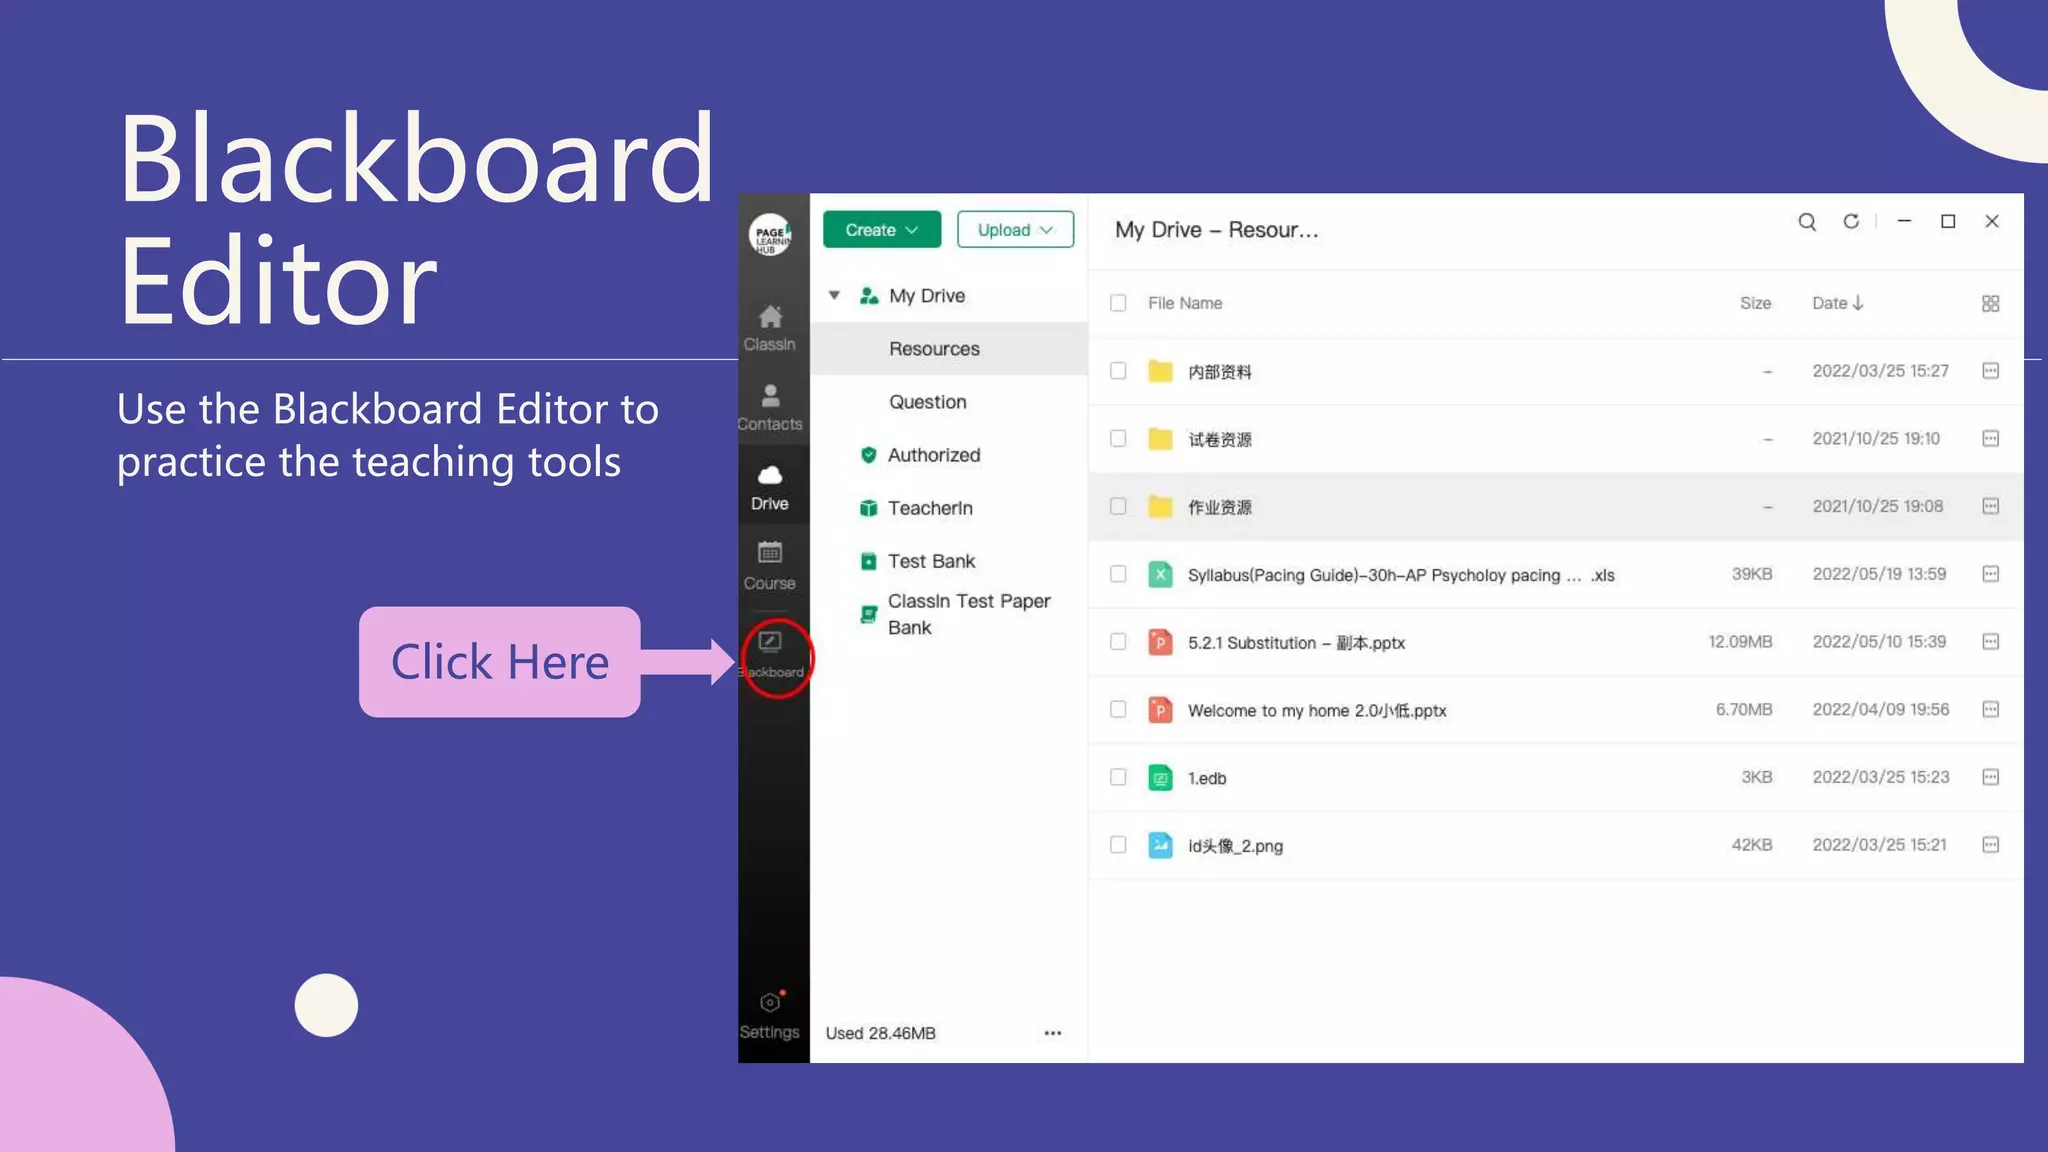The height and width of the screenshot is (1152, 2048).
Task: Open the Test Bank section
Action: [x=930, y=561]
